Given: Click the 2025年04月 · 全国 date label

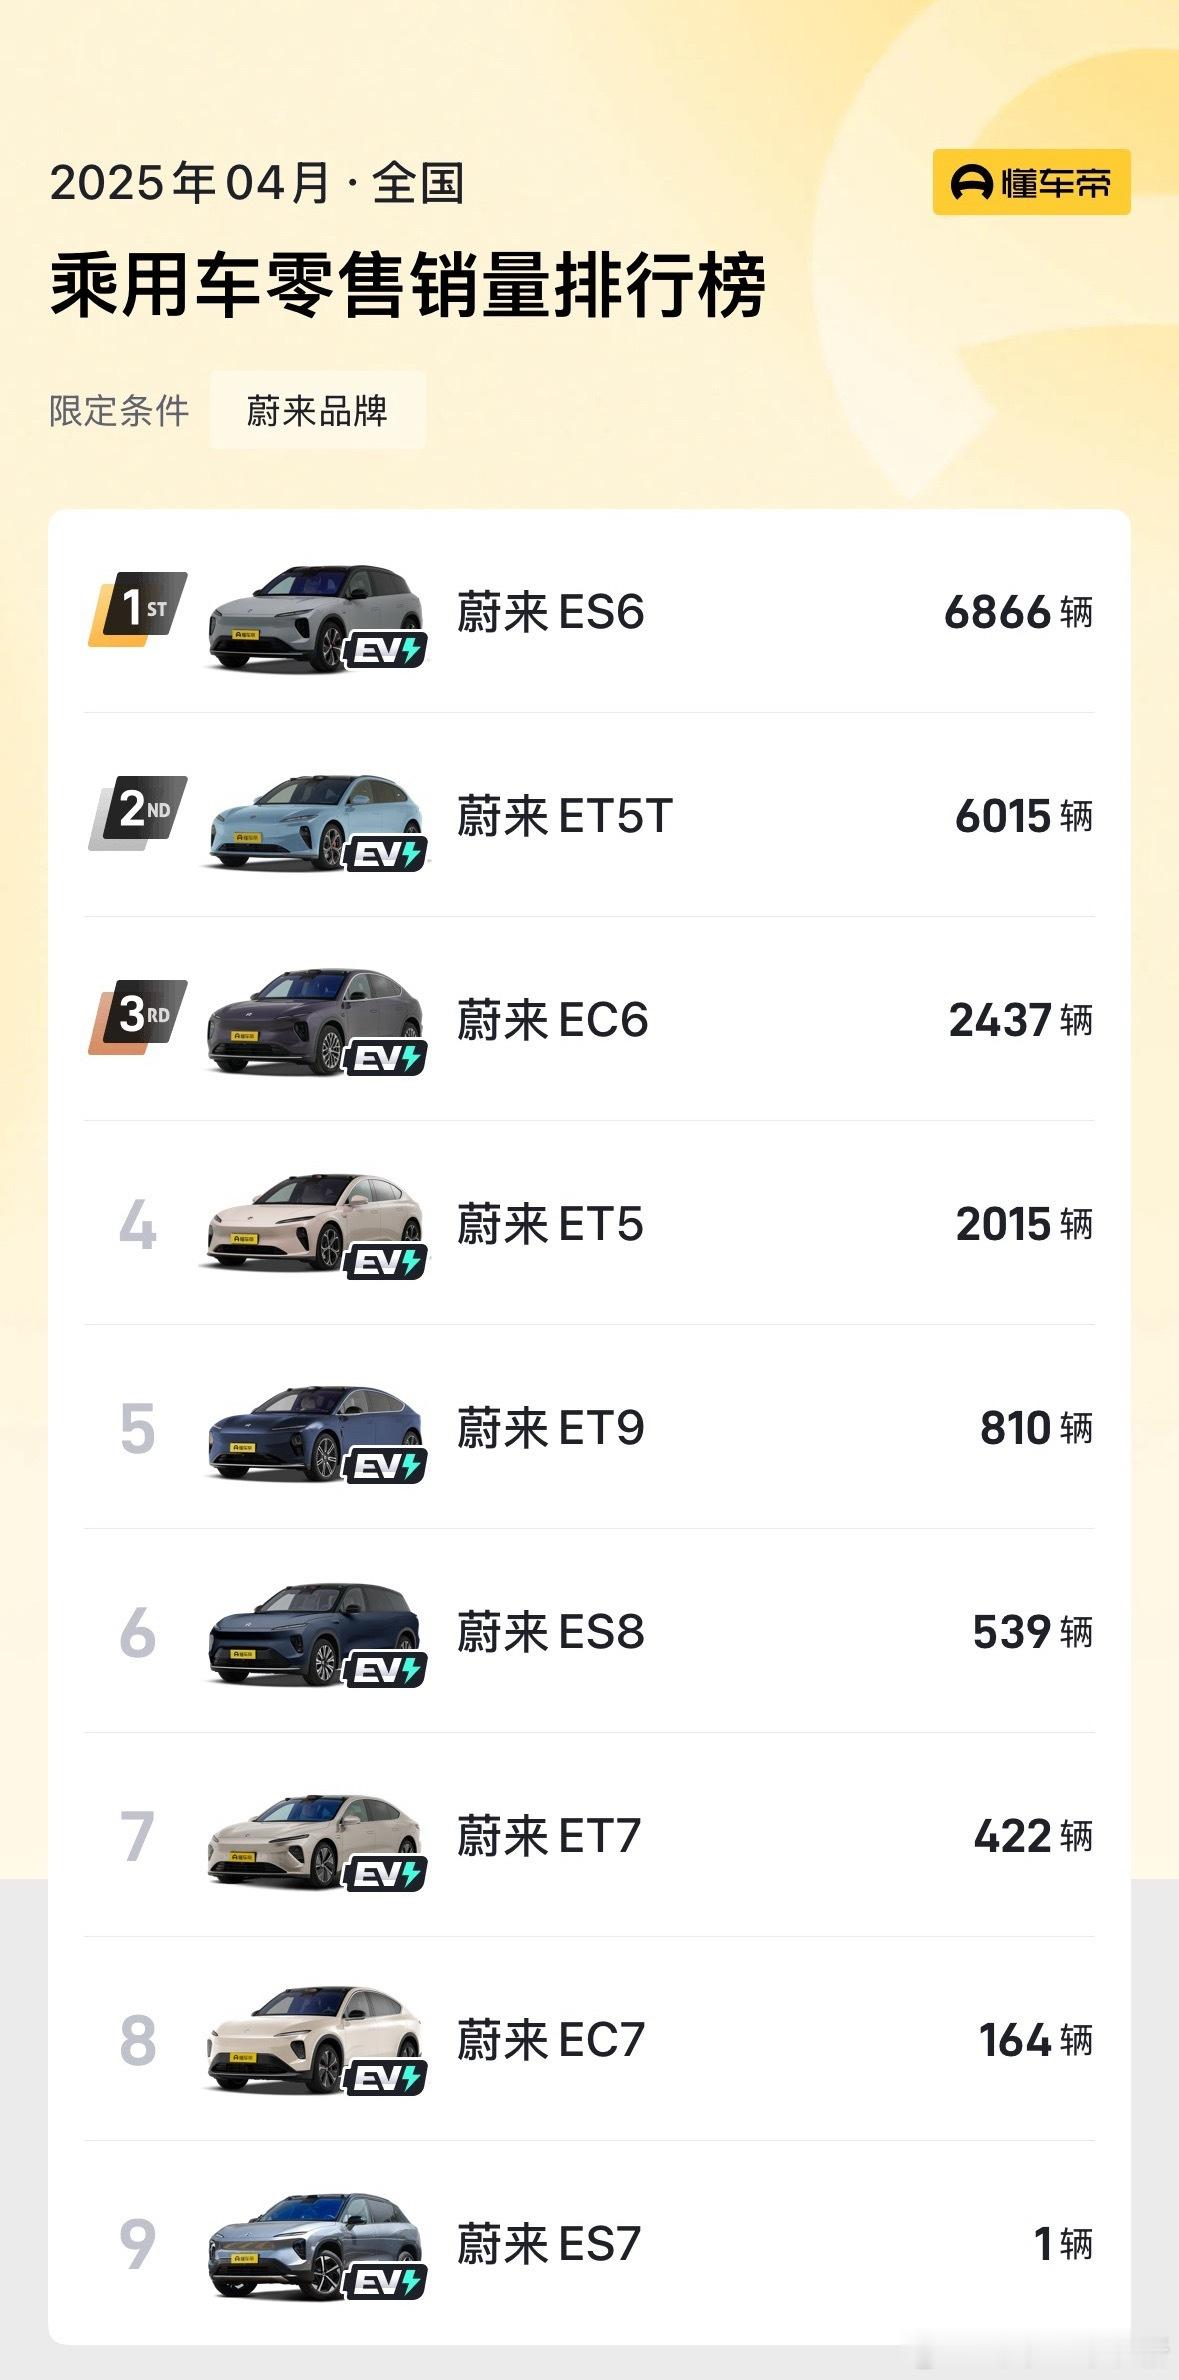Looking at the screenshot, I should coord(257,183).
